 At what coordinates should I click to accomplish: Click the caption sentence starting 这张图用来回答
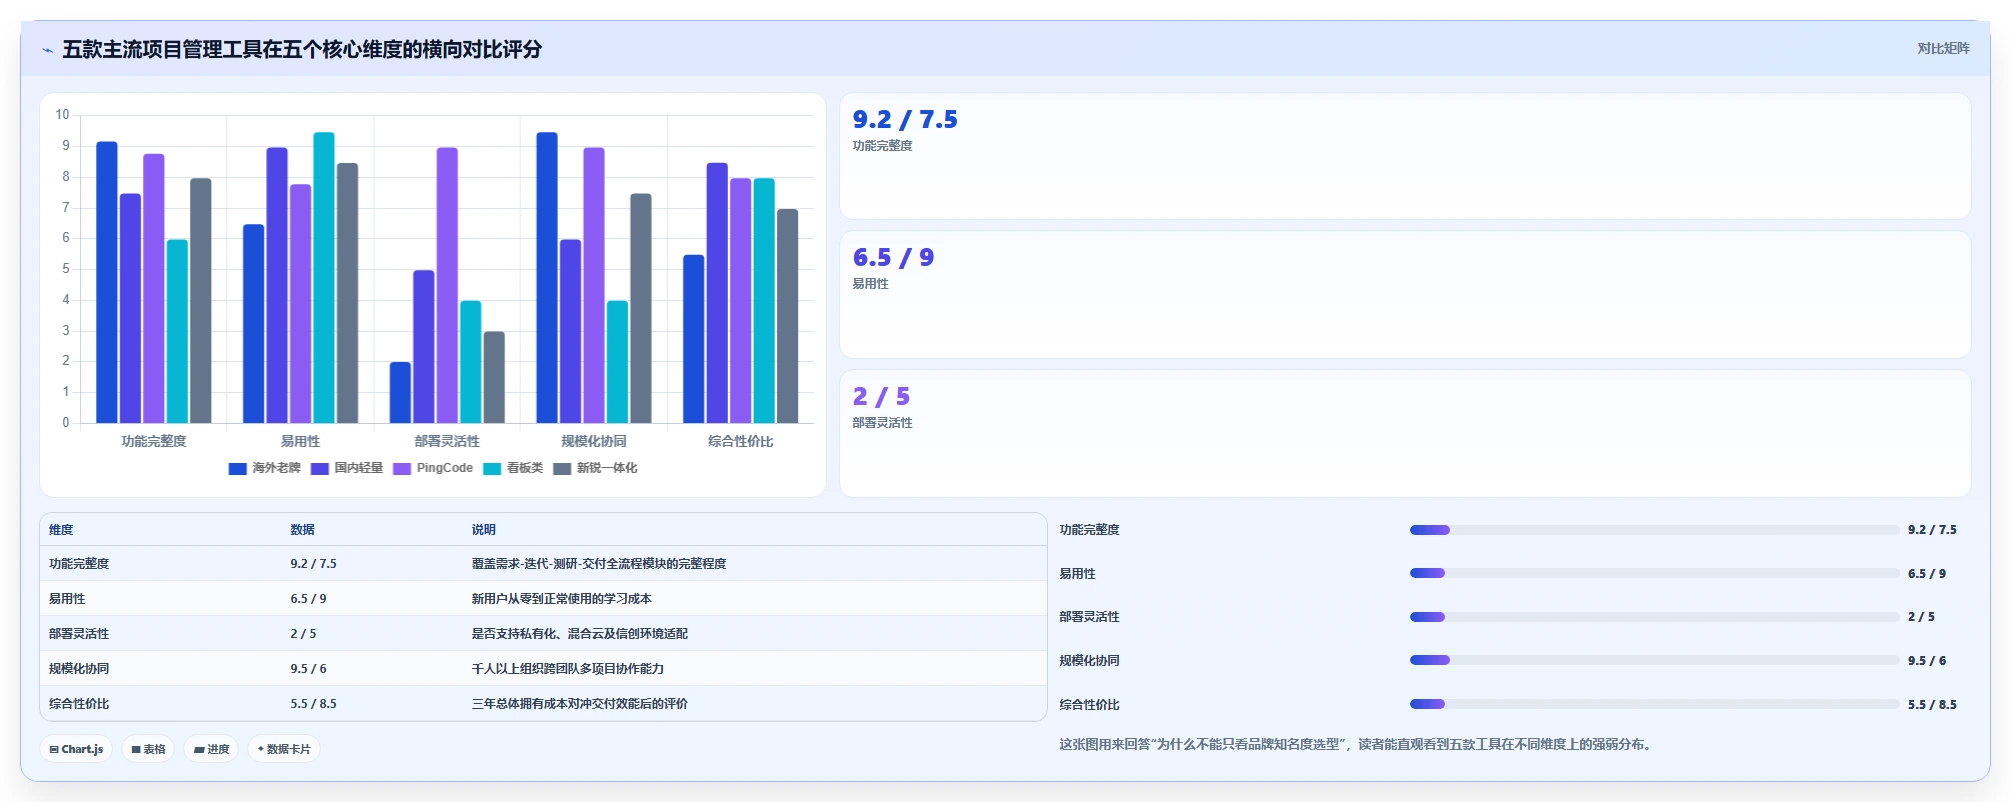(1355, 745)
